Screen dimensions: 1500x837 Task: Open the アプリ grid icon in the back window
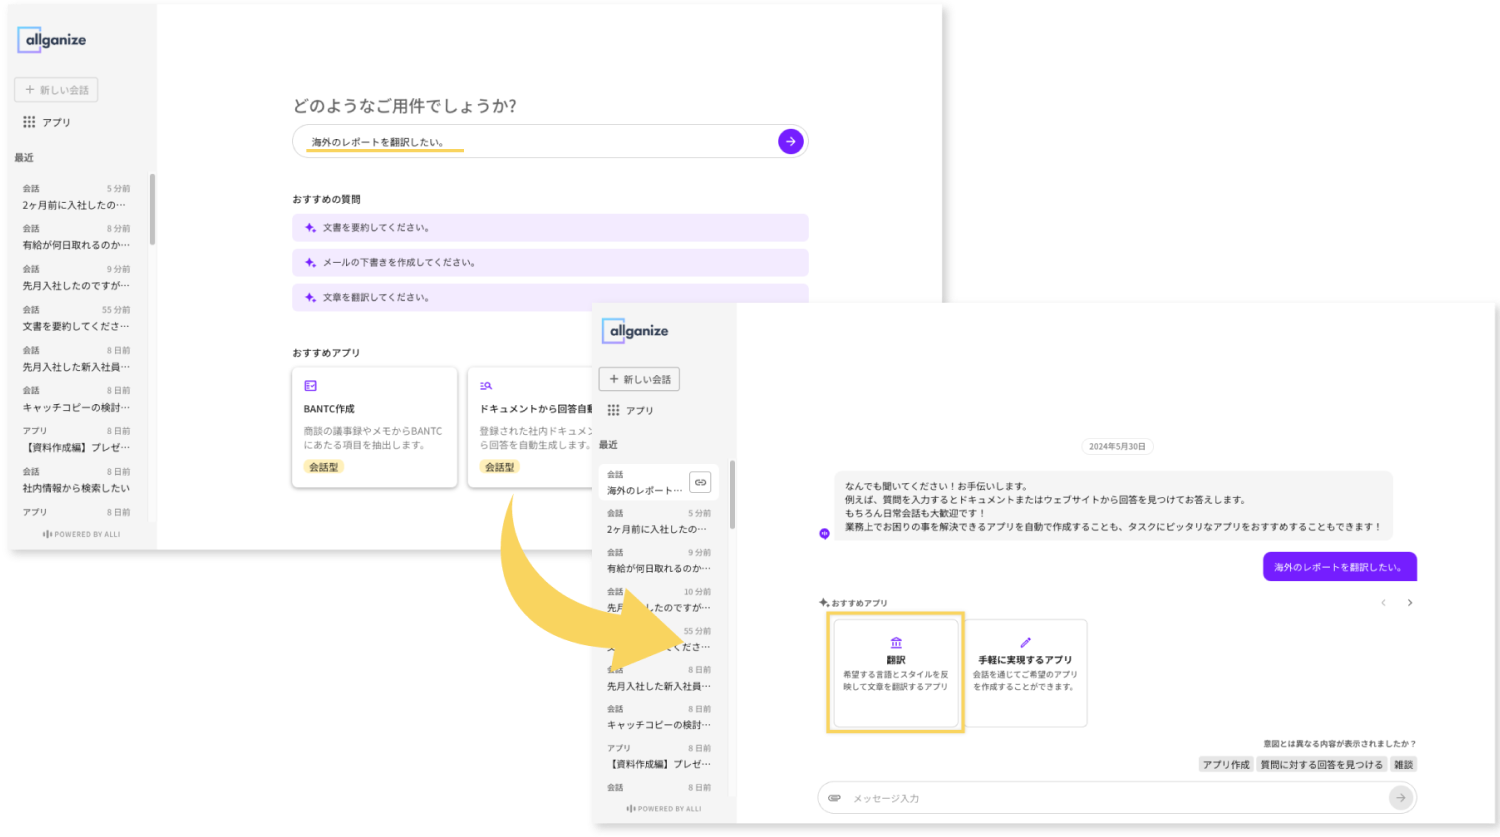tap(29, 122)
